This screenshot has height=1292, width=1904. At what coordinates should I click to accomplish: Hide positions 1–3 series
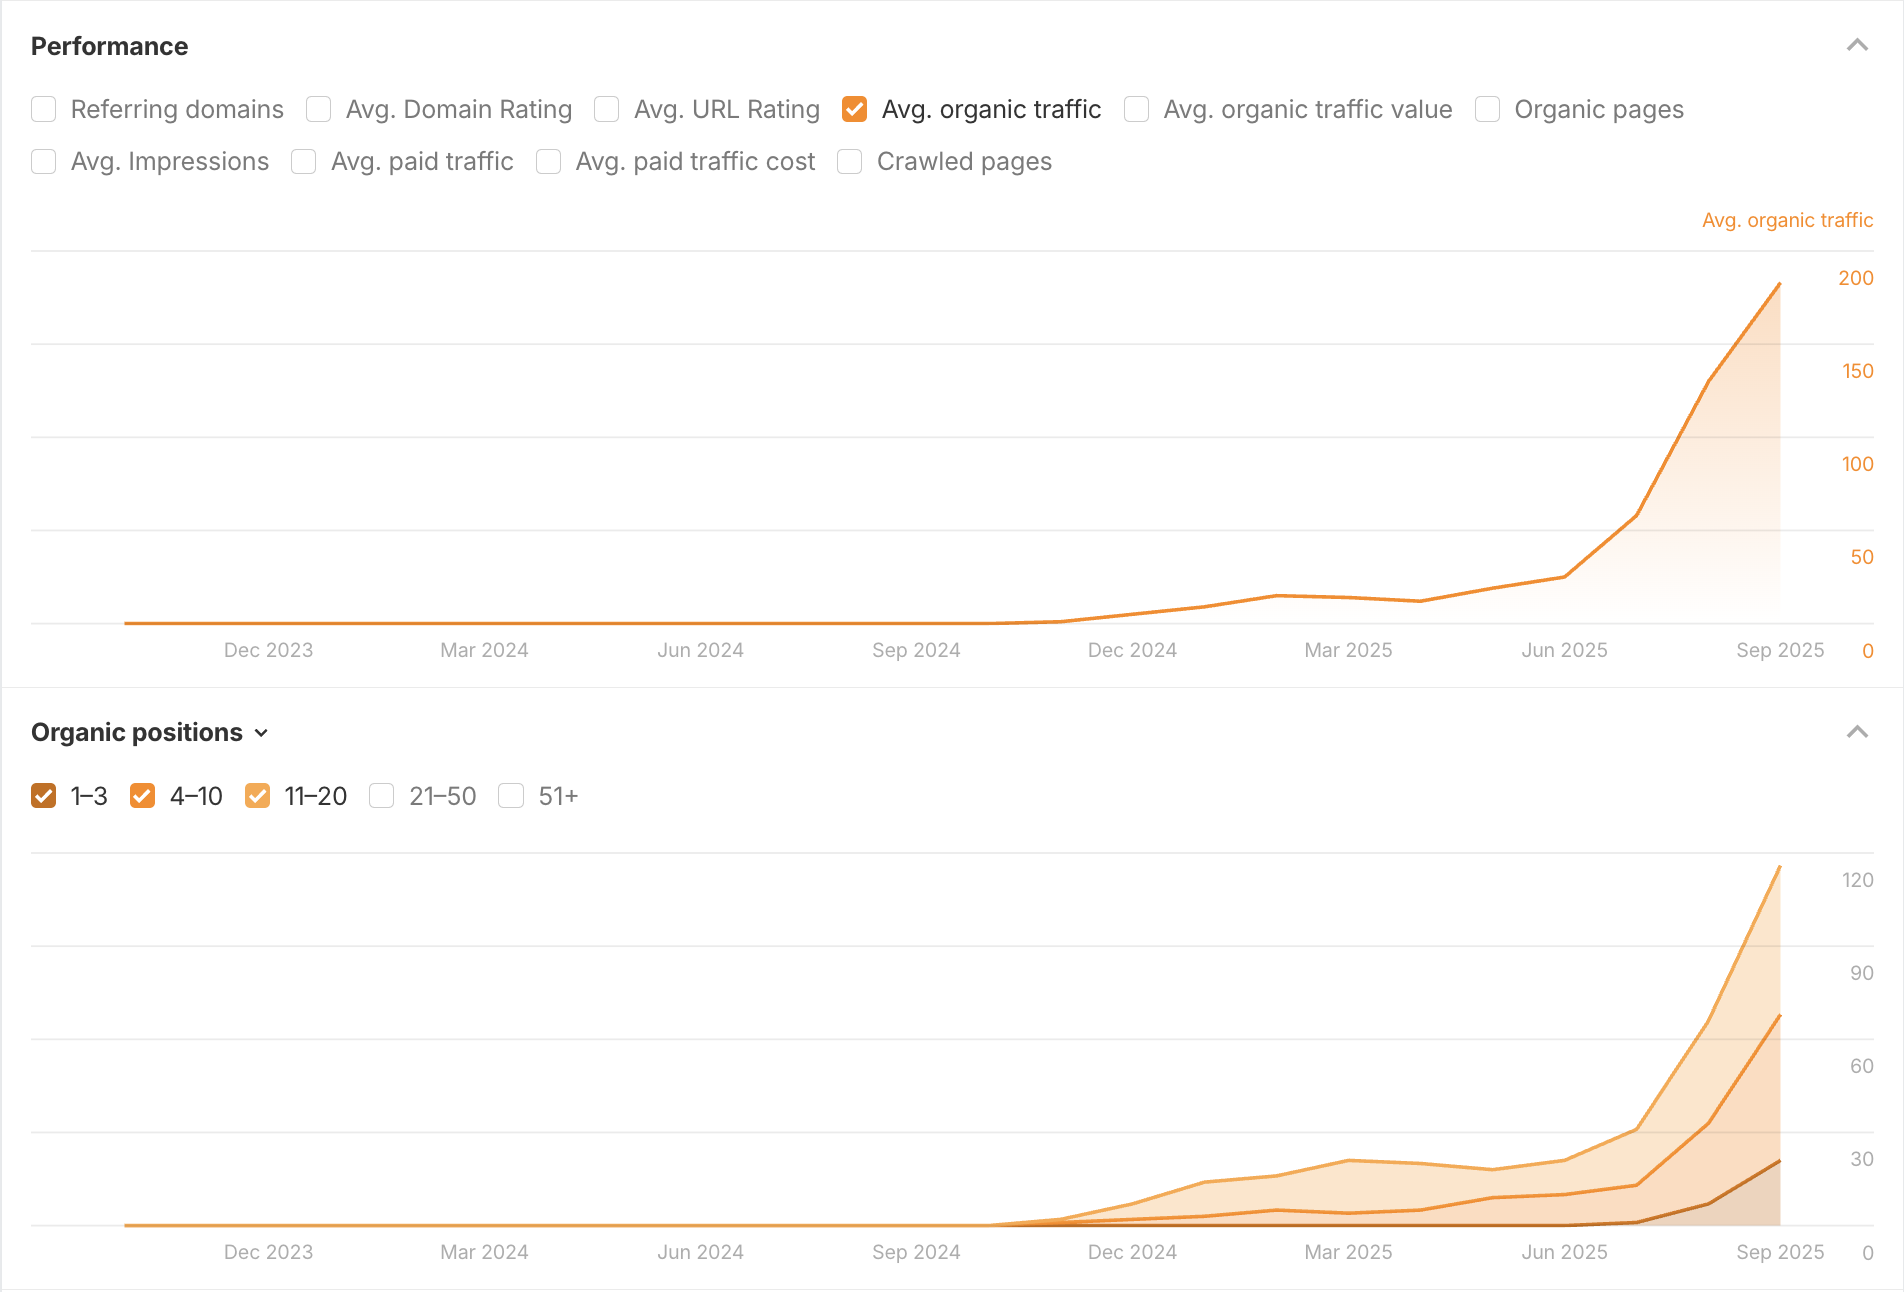[x=44, y=796]
